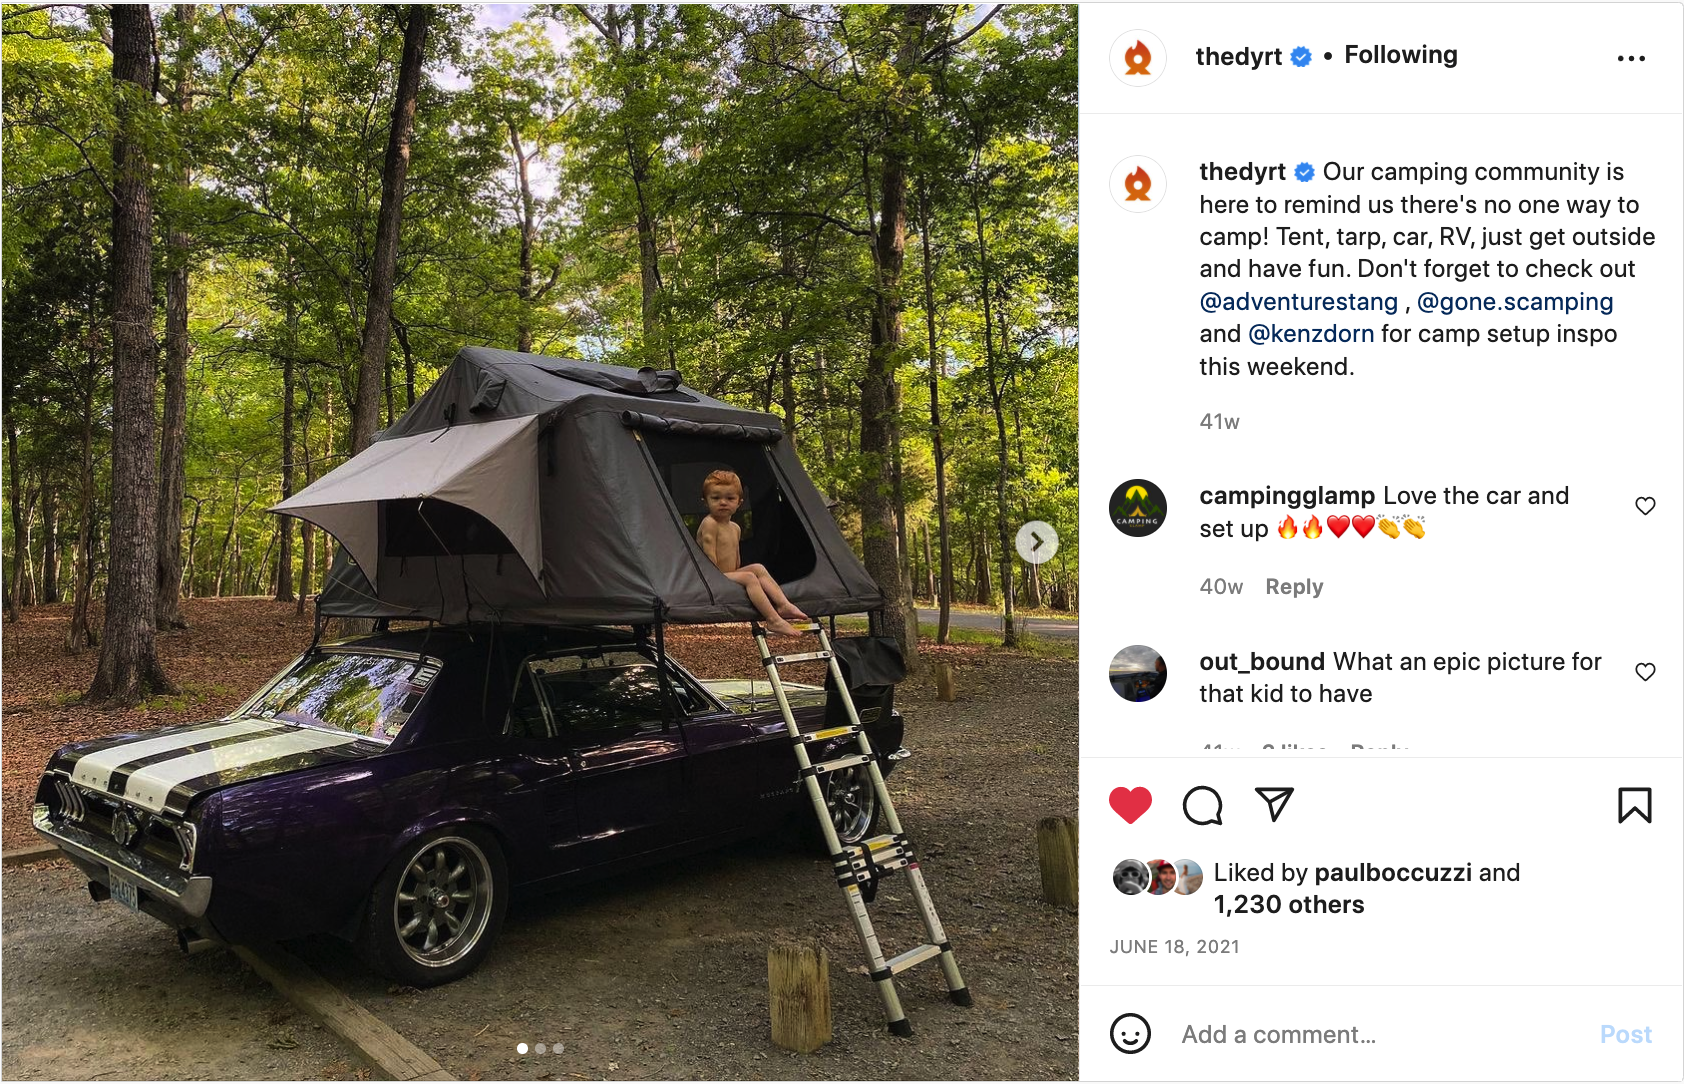Like the out_bound comment
Image resolution: width=1684 pixels, height=1084 pixels.
pyautogui.click(x=1645, y=672)
